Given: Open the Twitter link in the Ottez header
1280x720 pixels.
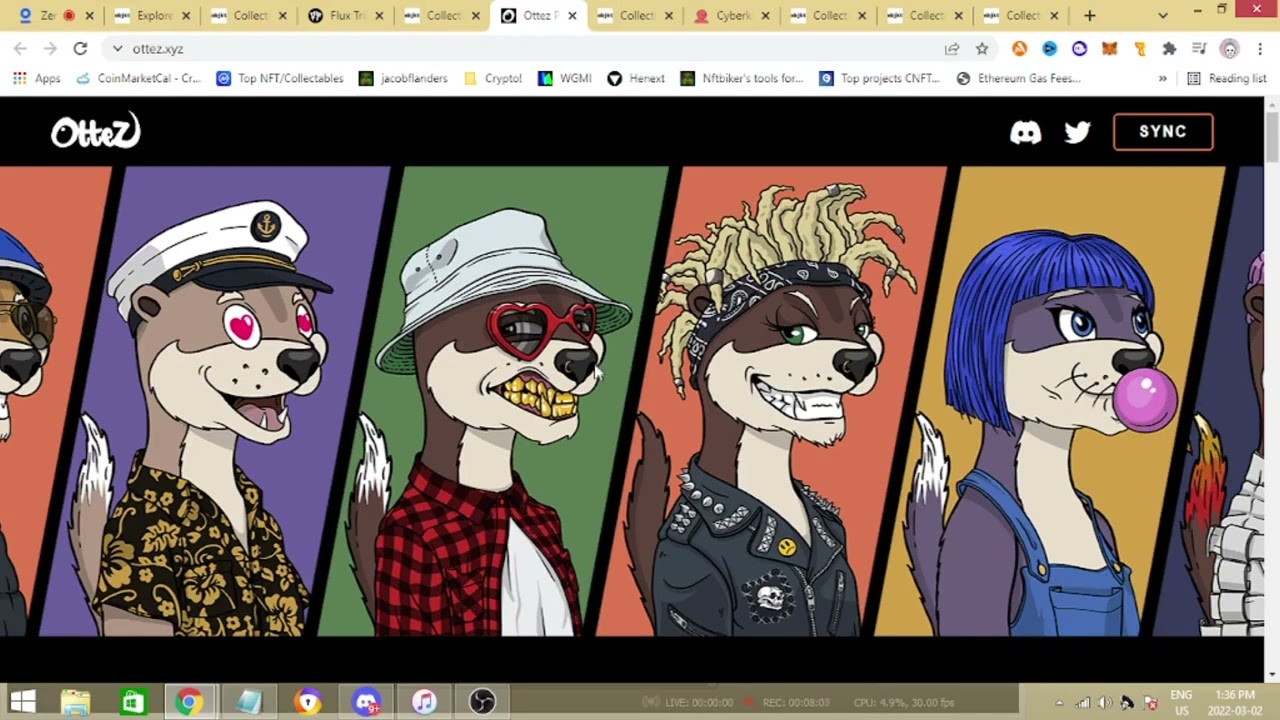Looking at the screenshot, I should [1077, 132].
